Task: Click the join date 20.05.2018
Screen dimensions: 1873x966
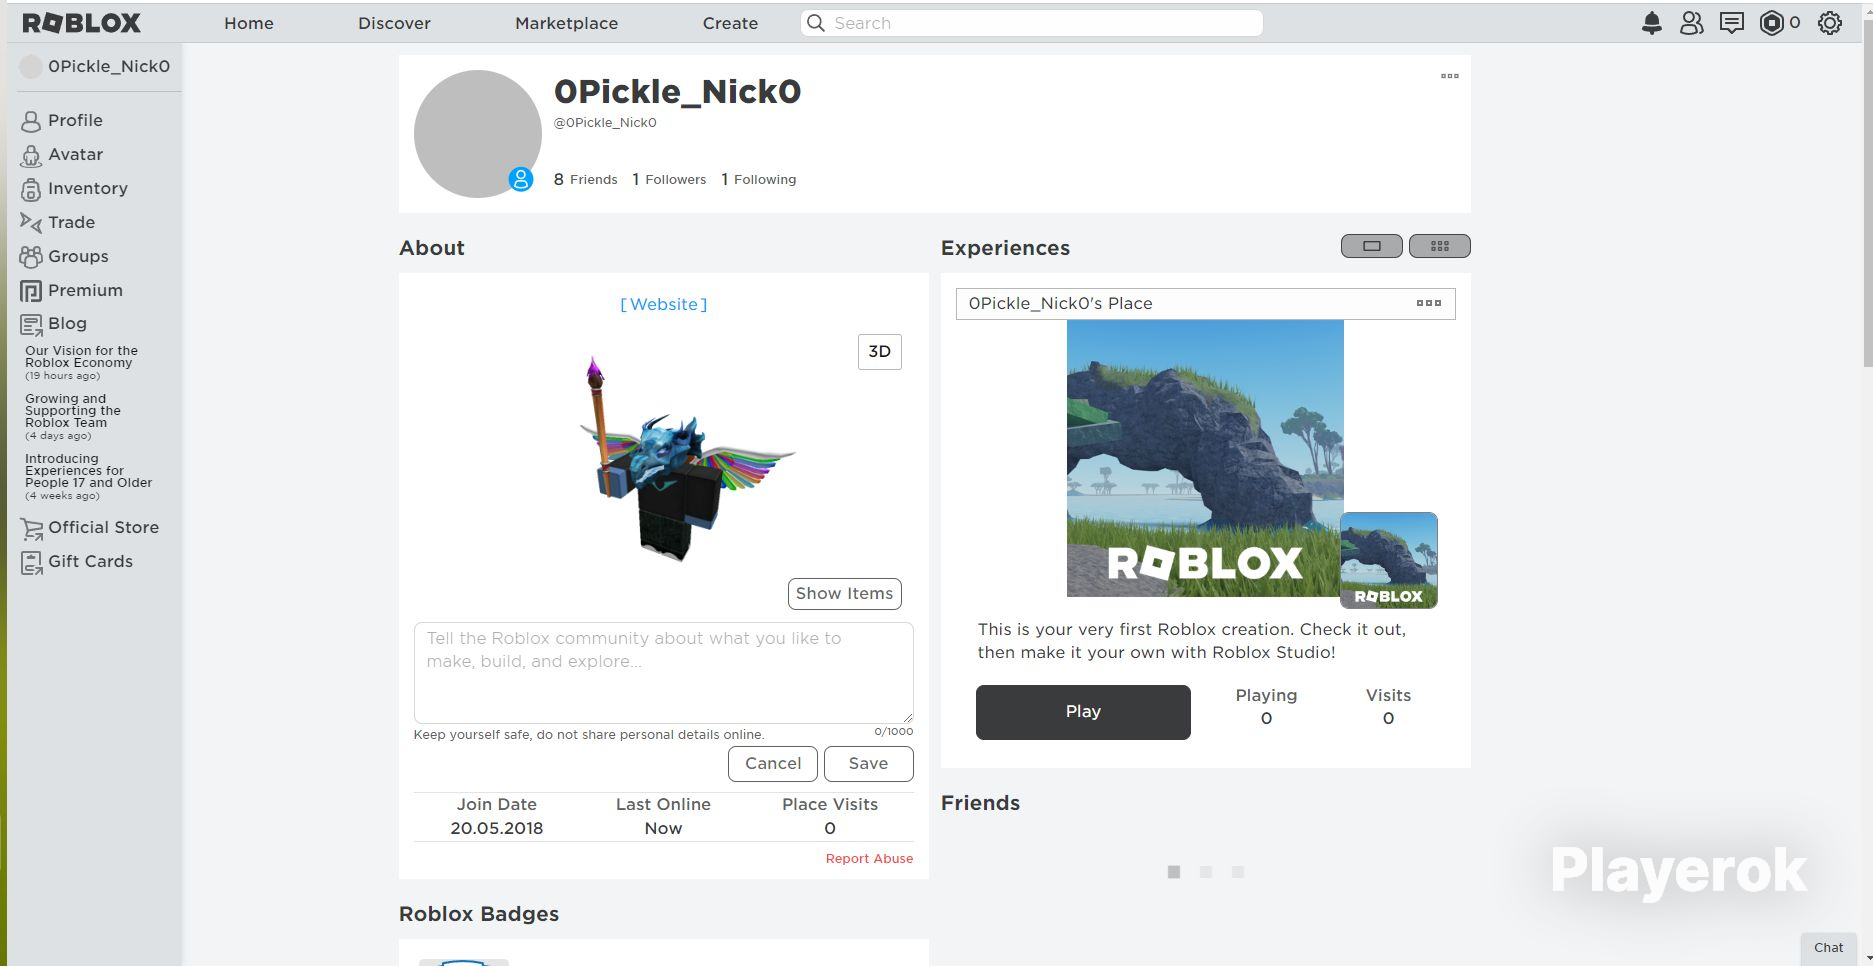Action: [497, 828]
